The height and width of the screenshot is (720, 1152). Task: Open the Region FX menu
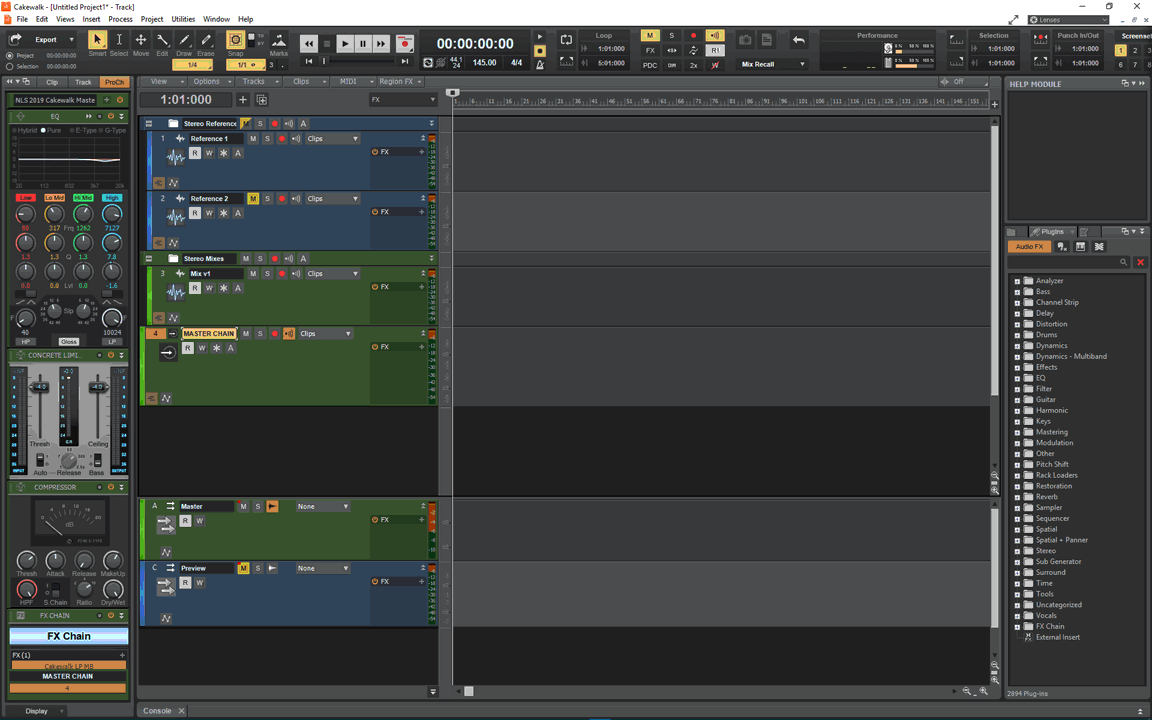[x=400, y=82]
